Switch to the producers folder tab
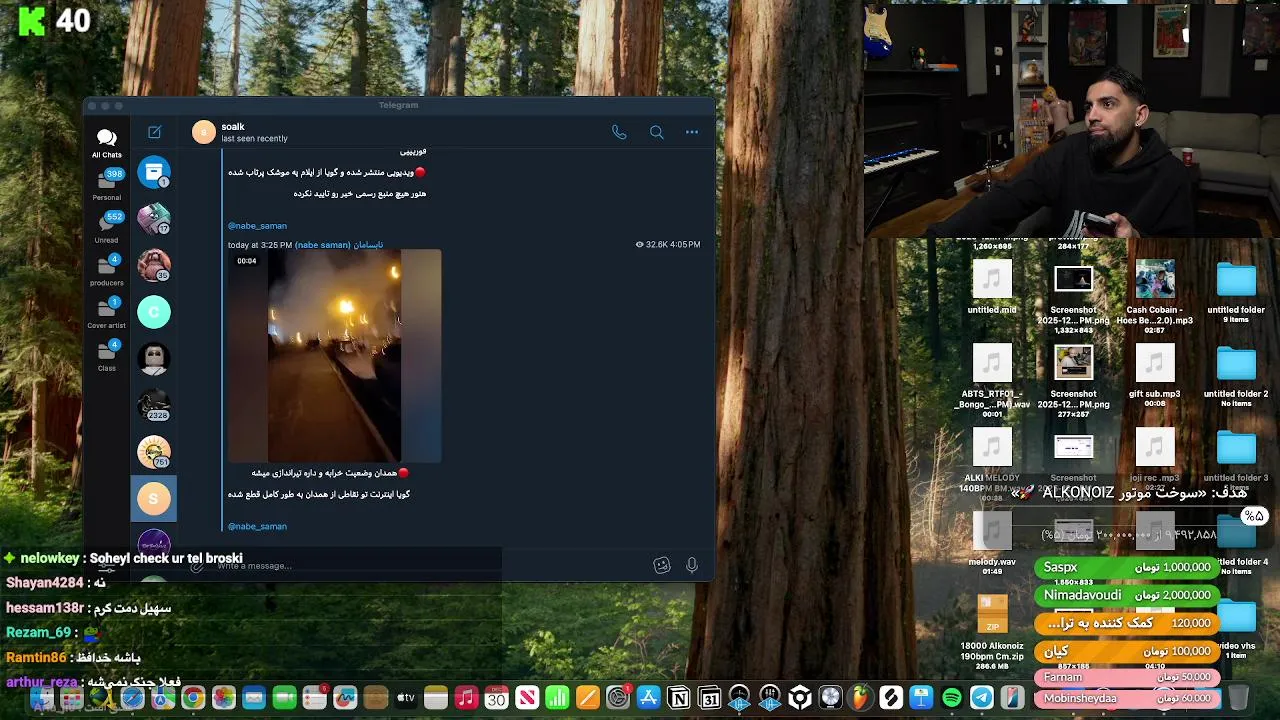 (x=107, y=271)
